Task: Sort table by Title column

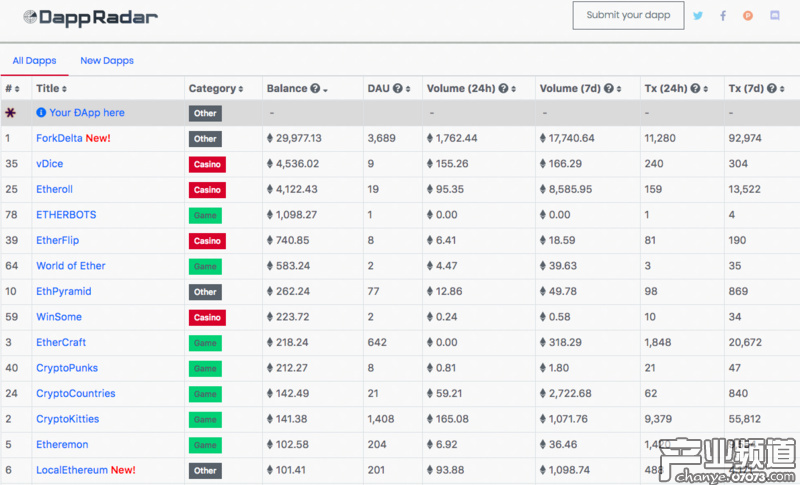Action: (x=60, y=89)
